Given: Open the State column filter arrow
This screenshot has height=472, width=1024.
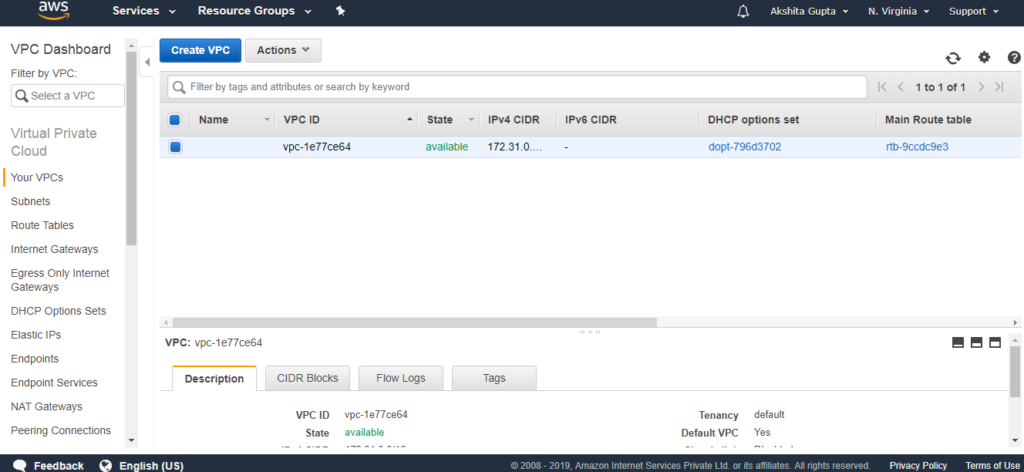Looking at the screenshot, I should point(472,120).
